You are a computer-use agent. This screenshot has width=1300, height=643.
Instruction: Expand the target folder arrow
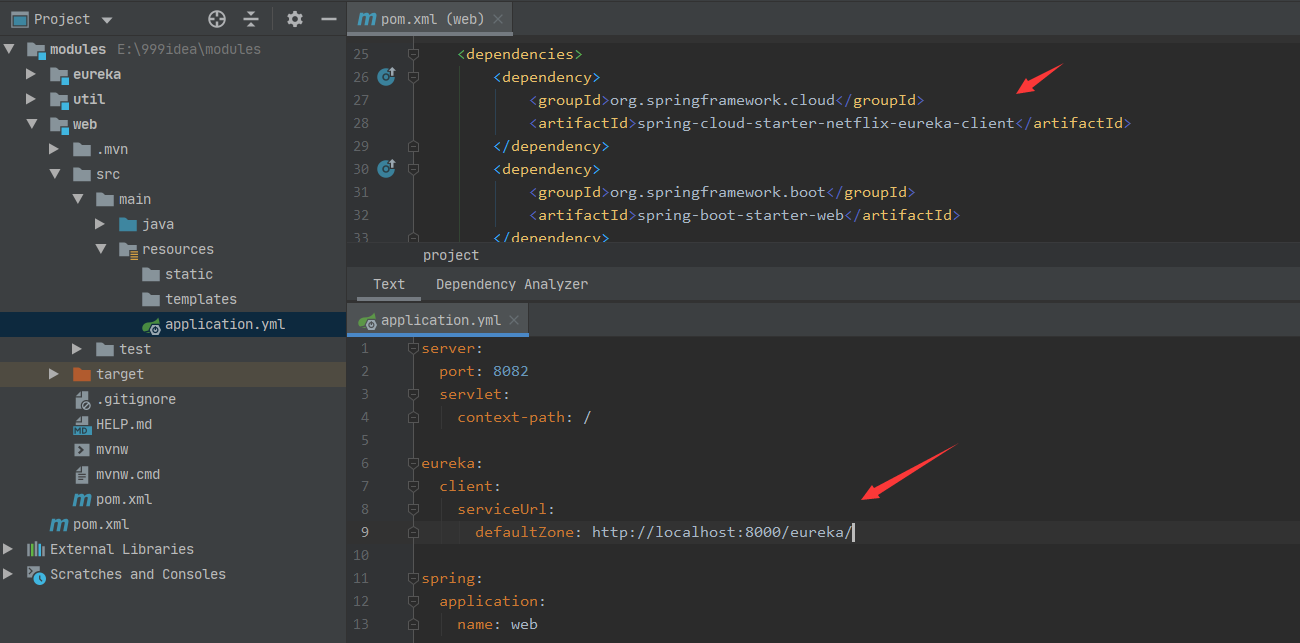pos(54,374)
